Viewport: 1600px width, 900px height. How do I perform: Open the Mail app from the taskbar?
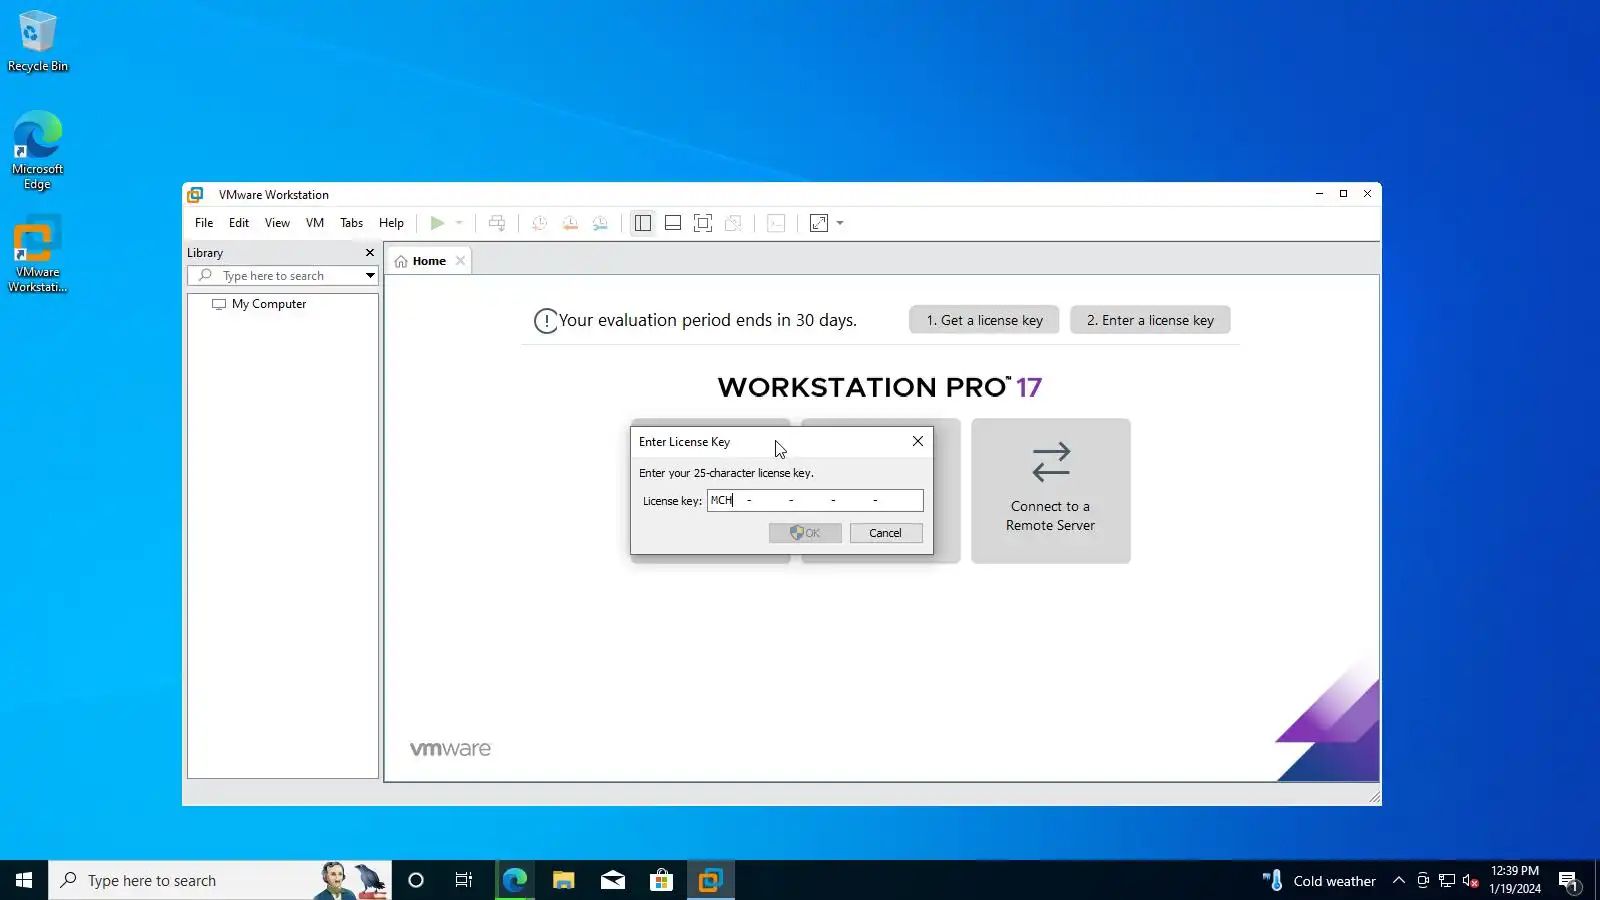pos(612,880)
